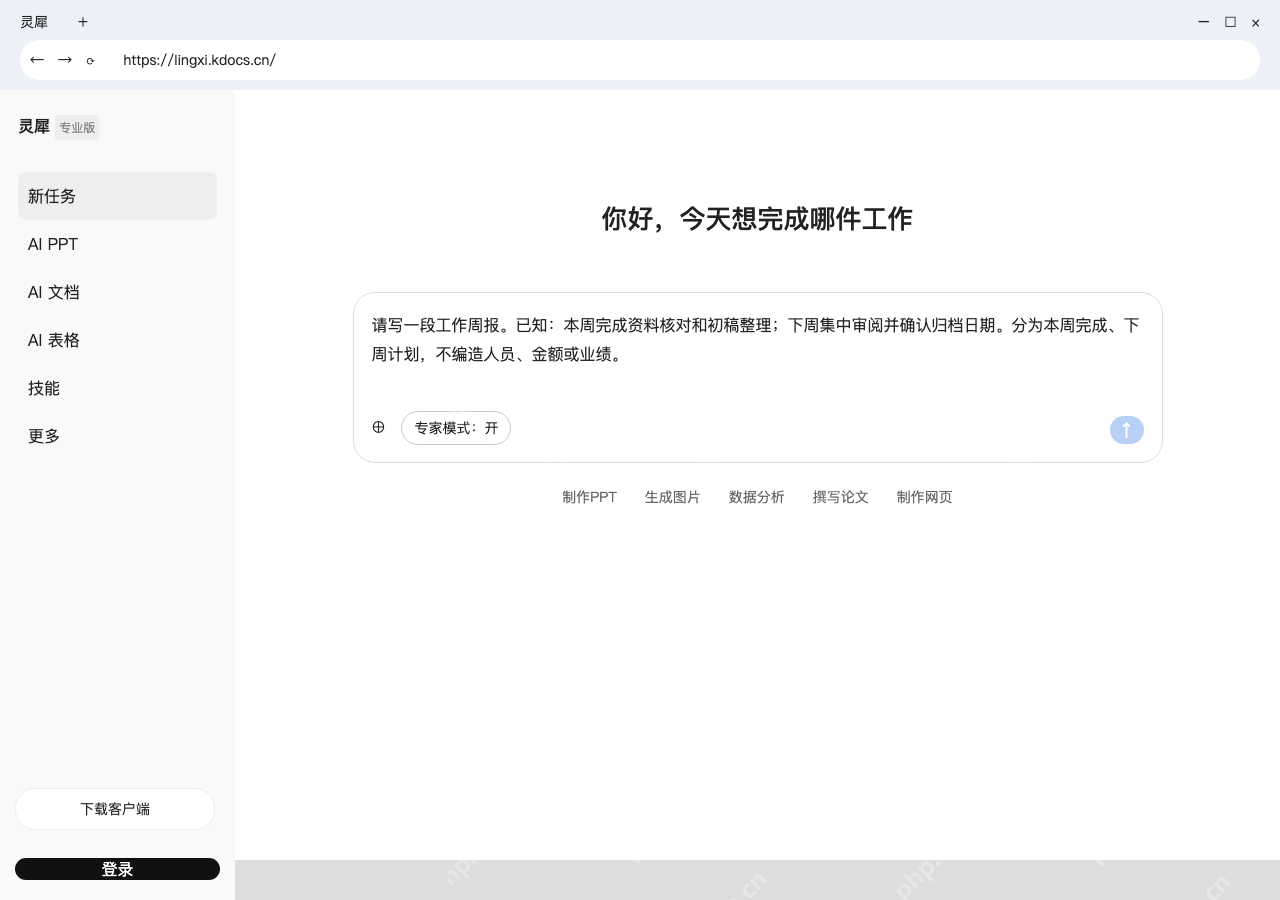Click the 下载客户端 button
Screen dimensions: 1280x900
coord(115,809)
